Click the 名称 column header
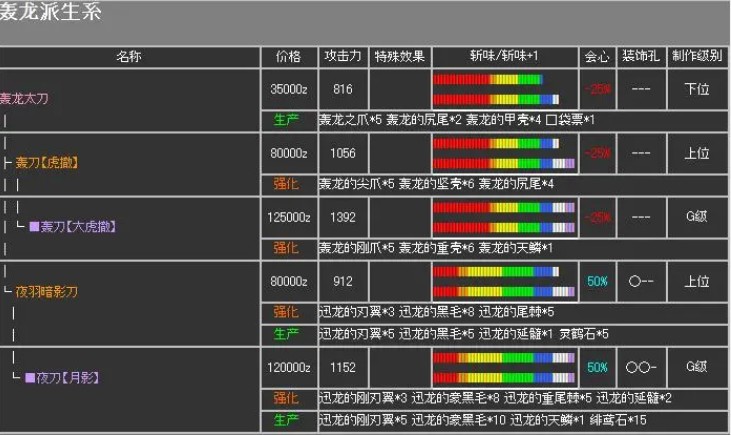 point(129,56)
